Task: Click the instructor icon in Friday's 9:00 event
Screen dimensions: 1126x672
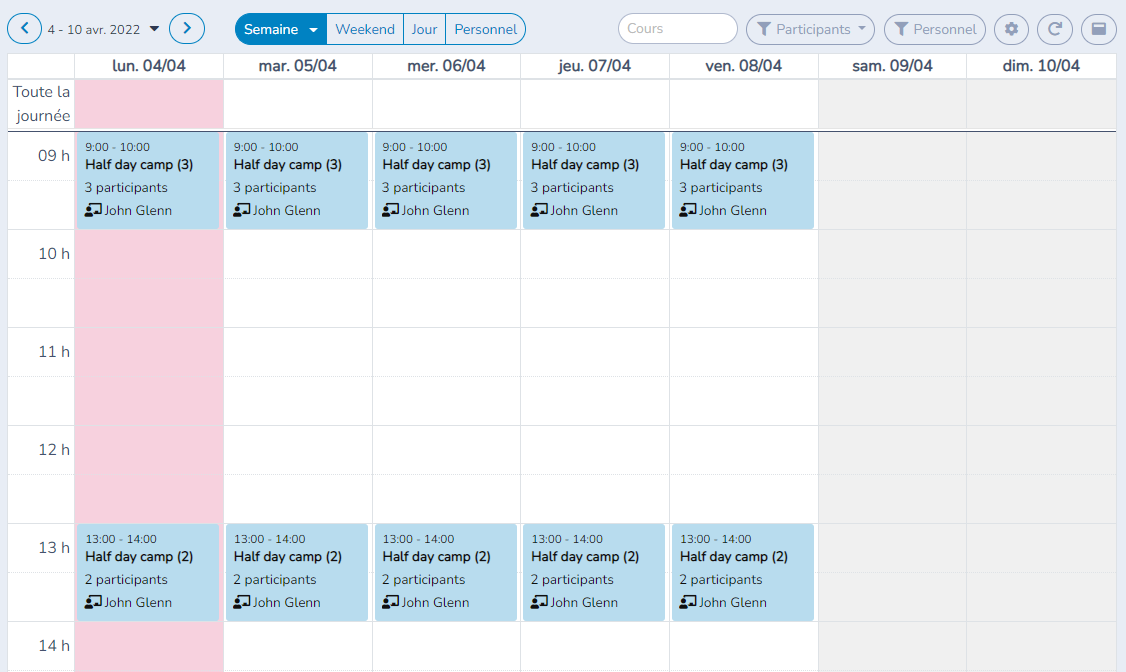Action: coord(688,210)
